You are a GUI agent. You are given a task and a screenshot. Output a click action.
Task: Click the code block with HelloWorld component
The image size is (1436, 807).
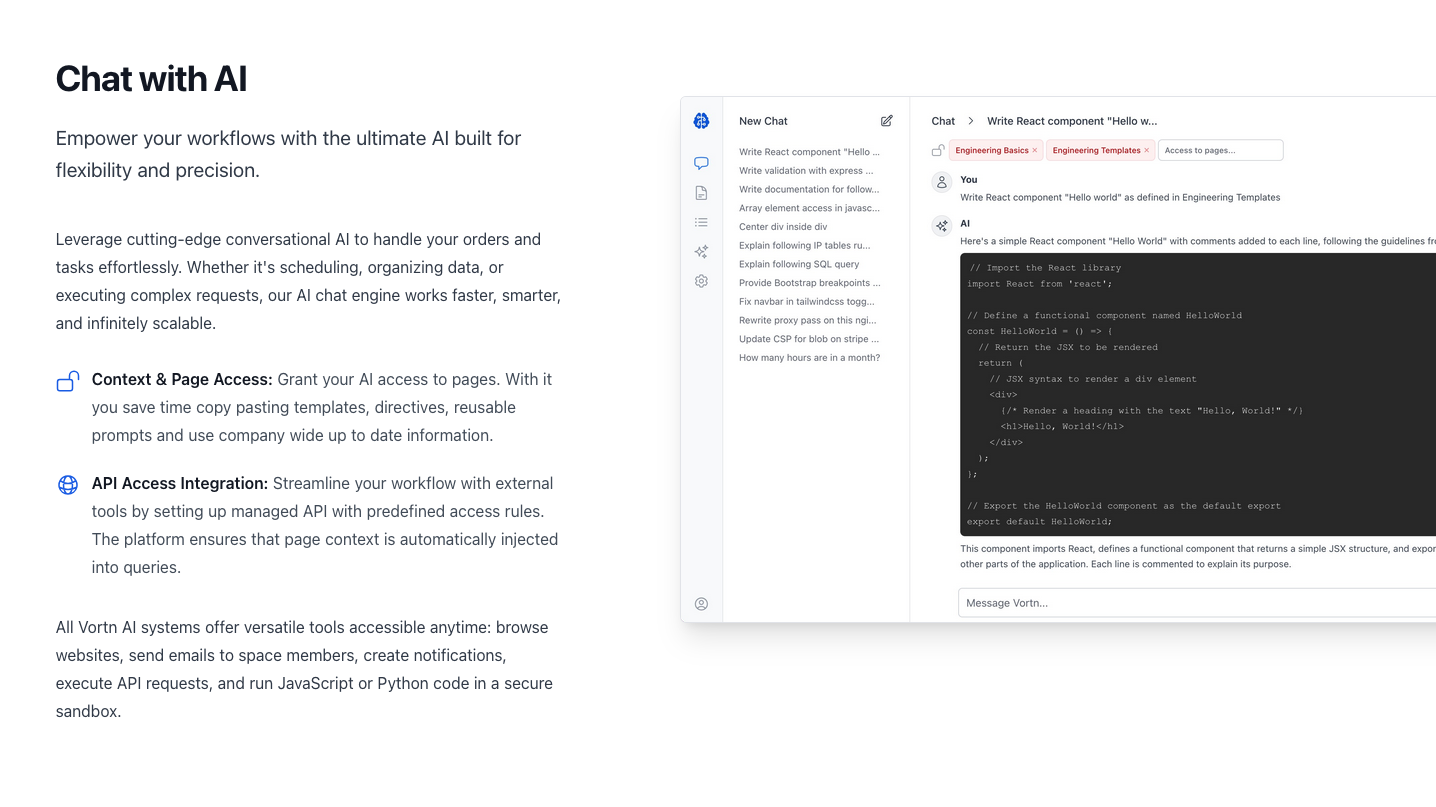coord(1198,394)
